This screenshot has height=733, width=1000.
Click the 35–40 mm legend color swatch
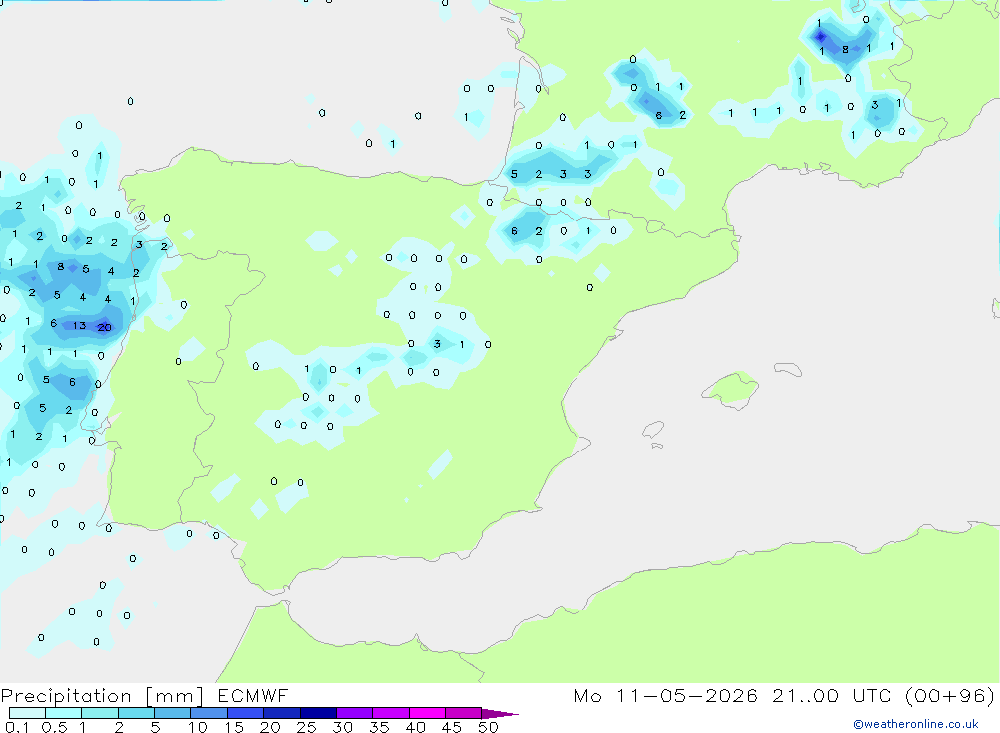(391, 713)
